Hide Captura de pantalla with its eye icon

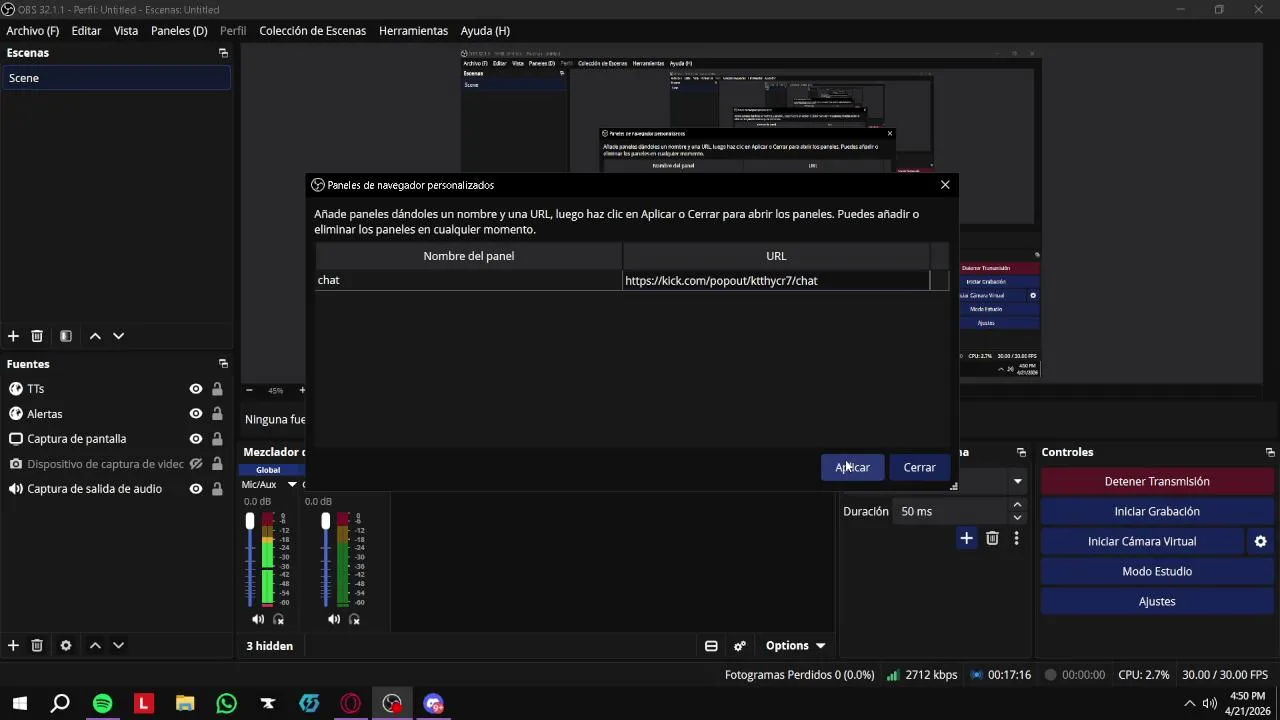click(x=196, y=439)
